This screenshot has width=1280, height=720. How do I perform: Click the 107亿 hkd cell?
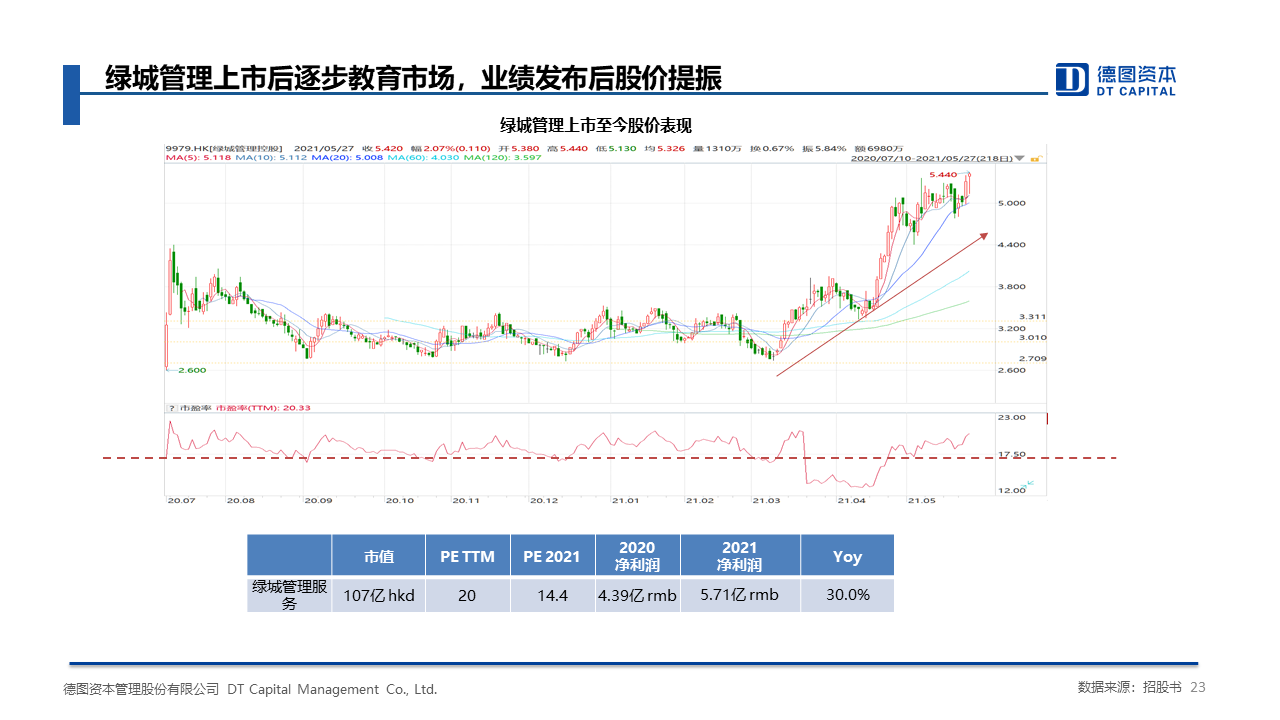click(379, 595)
